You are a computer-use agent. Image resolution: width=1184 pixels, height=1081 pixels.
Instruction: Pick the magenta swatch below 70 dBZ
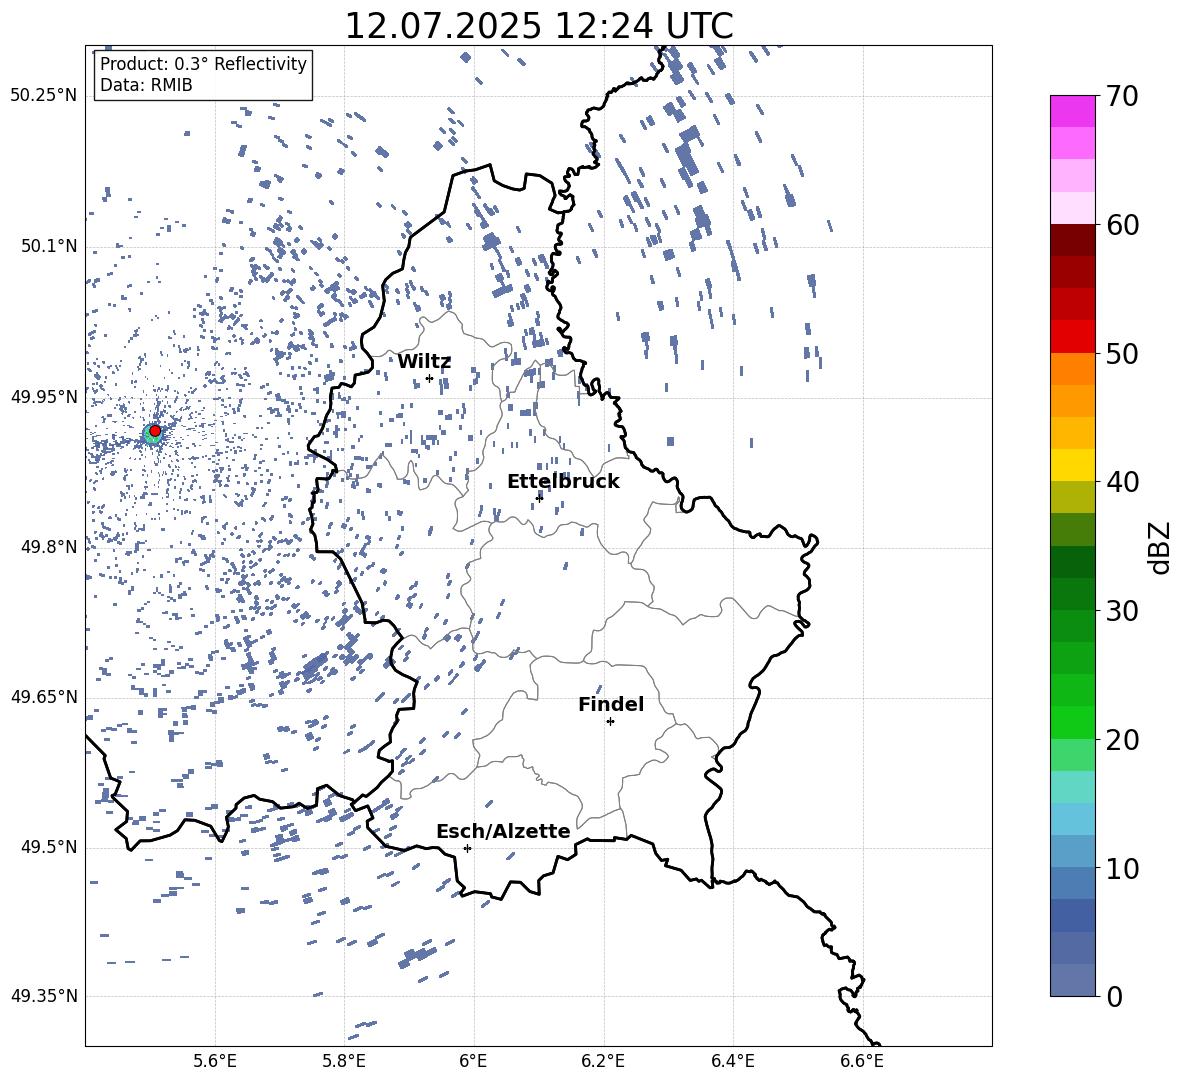pos(1072,111)
